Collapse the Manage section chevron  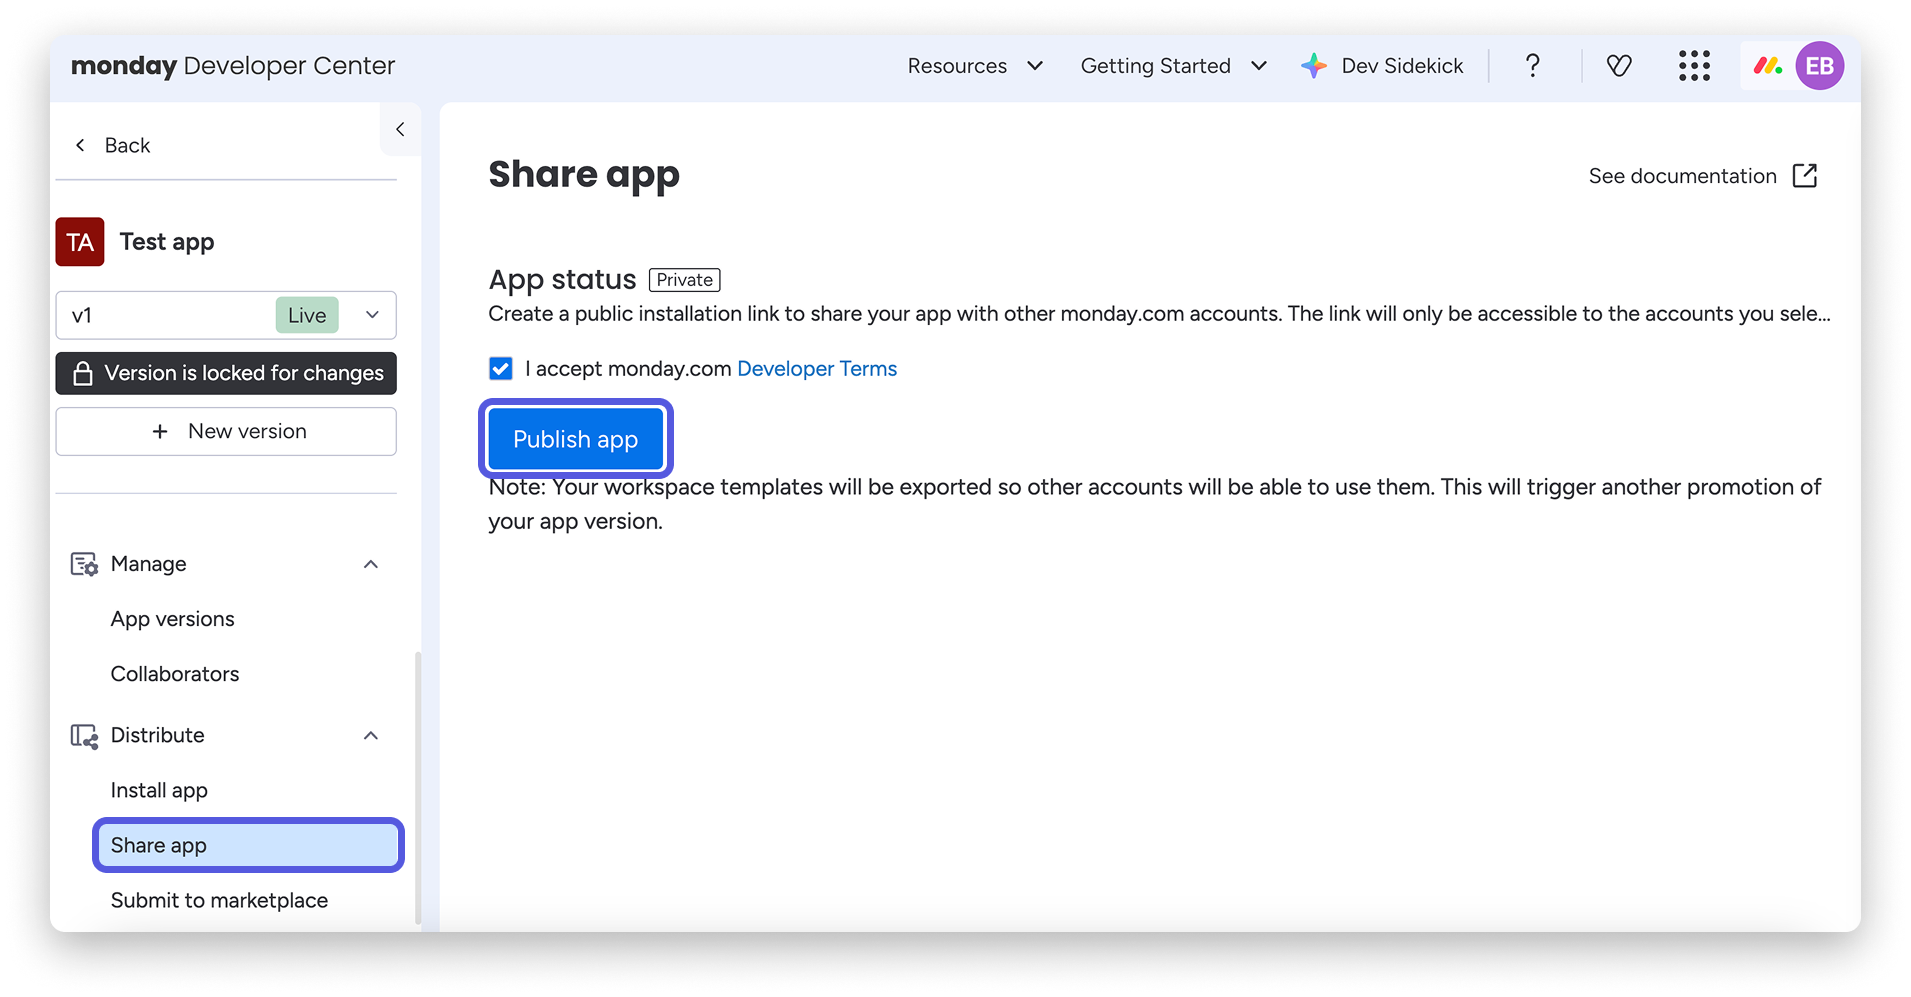pyautogui.click(x=371, y=564)
